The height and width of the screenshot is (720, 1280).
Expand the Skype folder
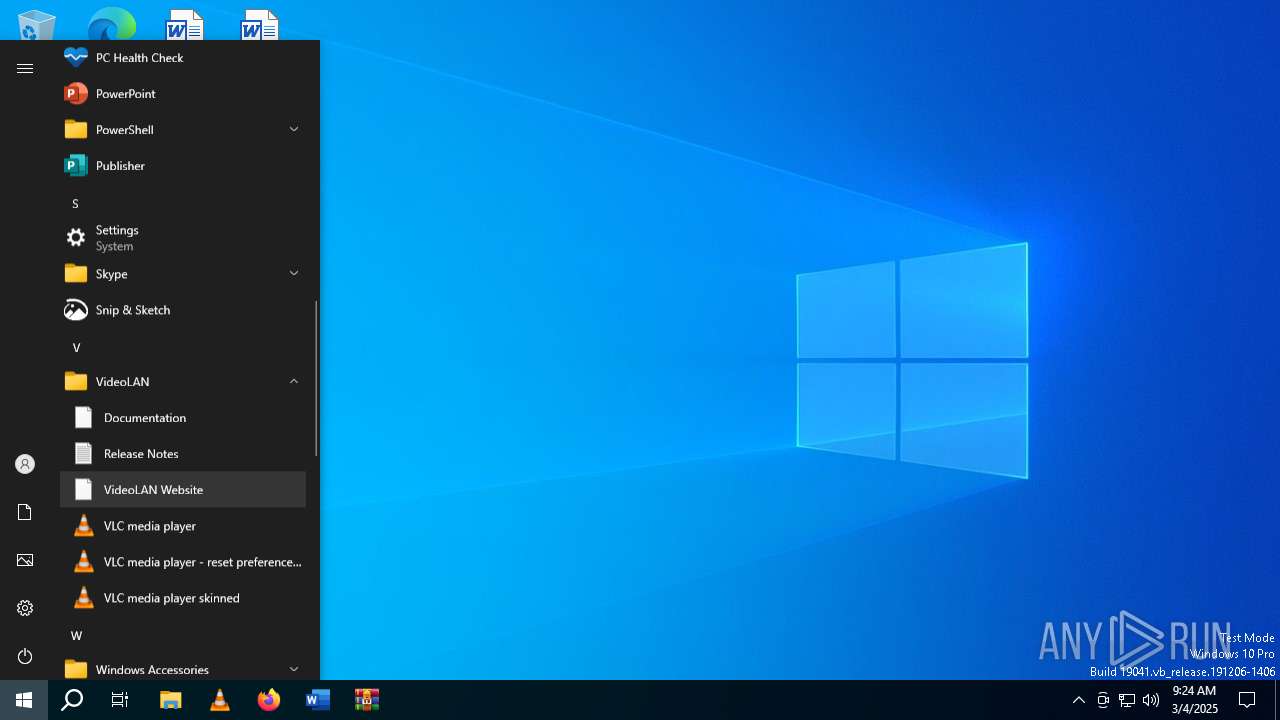(x=294, y=274)
